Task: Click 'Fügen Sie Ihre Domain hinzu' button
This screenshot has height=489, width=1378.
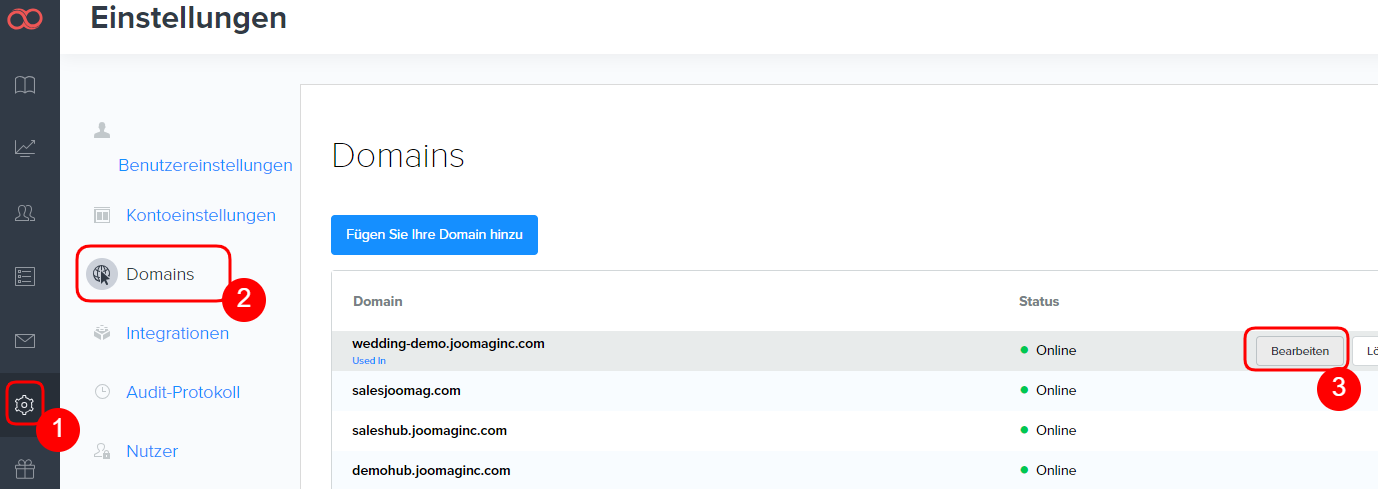Action: pos(434,235)
